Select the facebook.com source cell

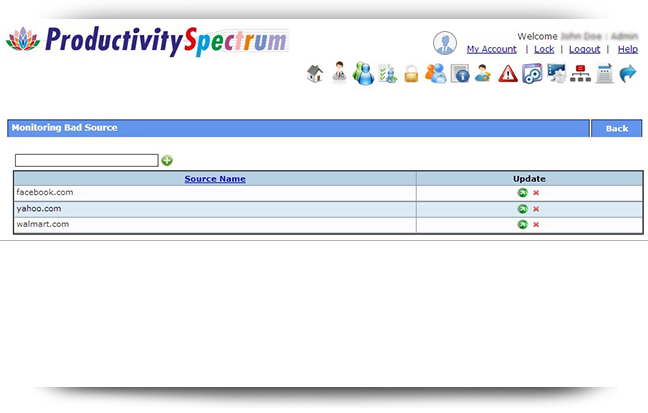pyautogui.click(x=215, y=193)
